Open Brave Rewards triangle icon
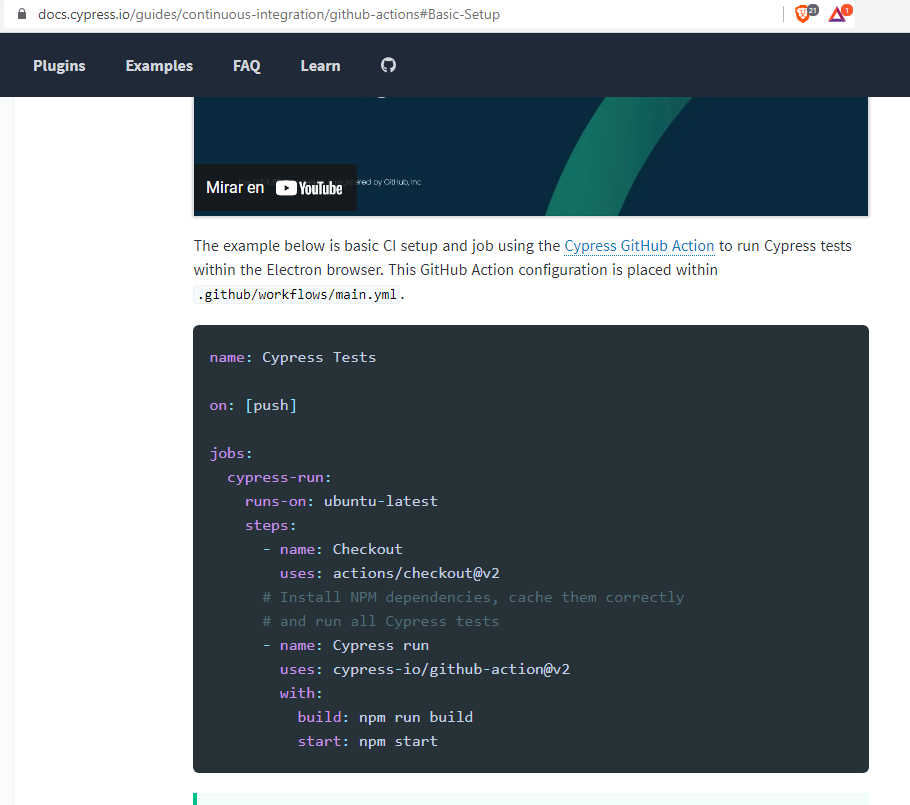 point(836,15)
